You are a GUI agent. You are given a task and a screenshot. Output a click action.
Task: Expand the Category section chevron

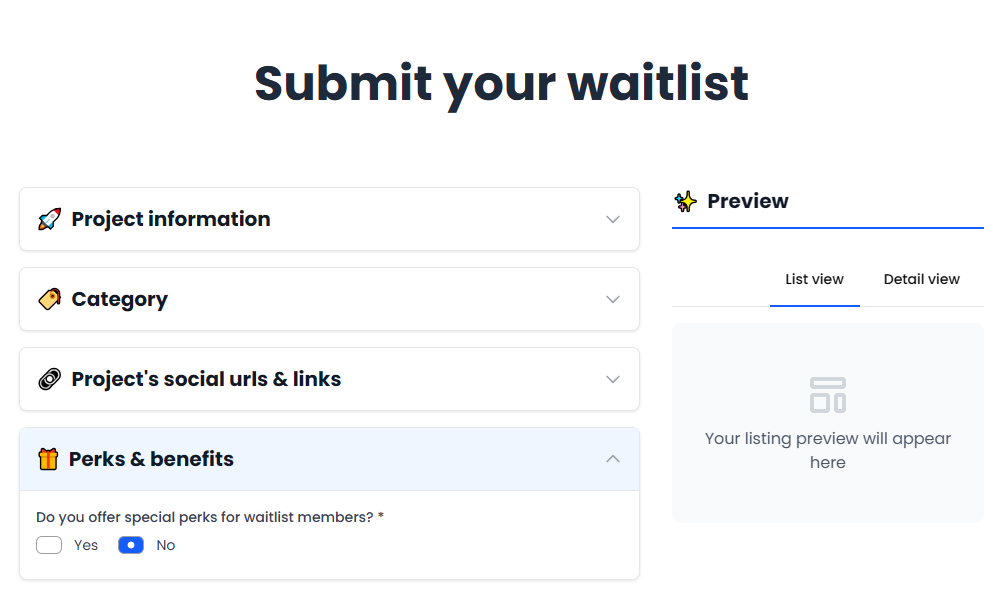[x=613, y=299]
